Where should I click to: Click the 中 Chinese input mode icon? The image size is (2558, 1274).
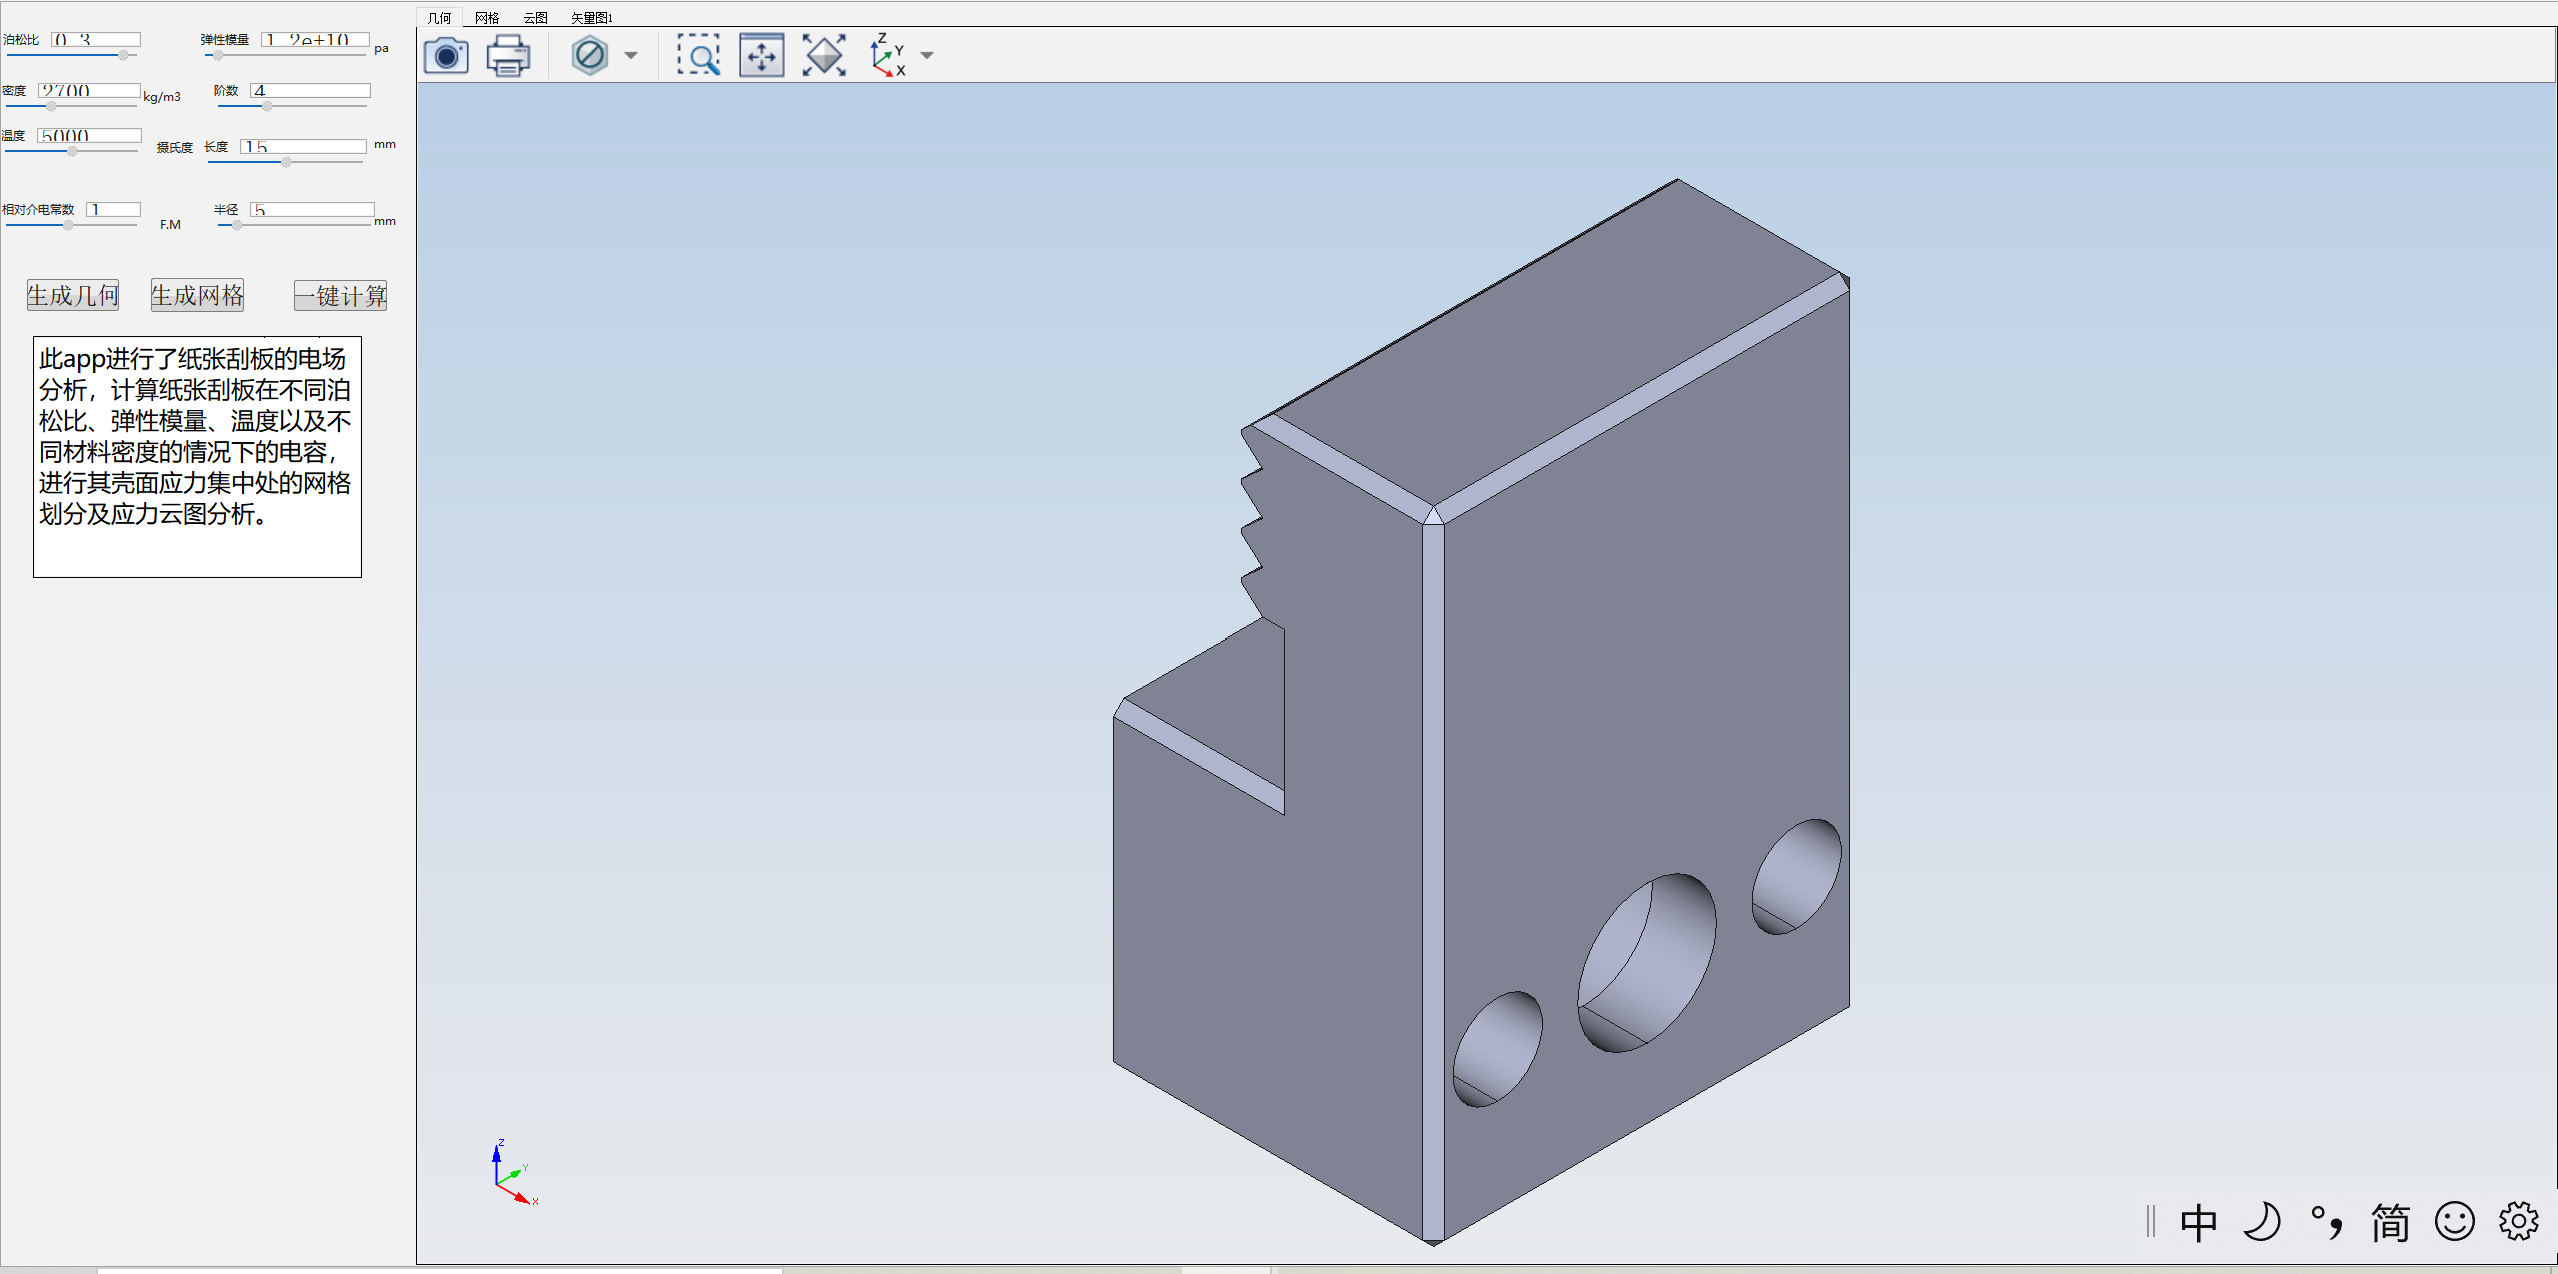click(2199, 1222)
